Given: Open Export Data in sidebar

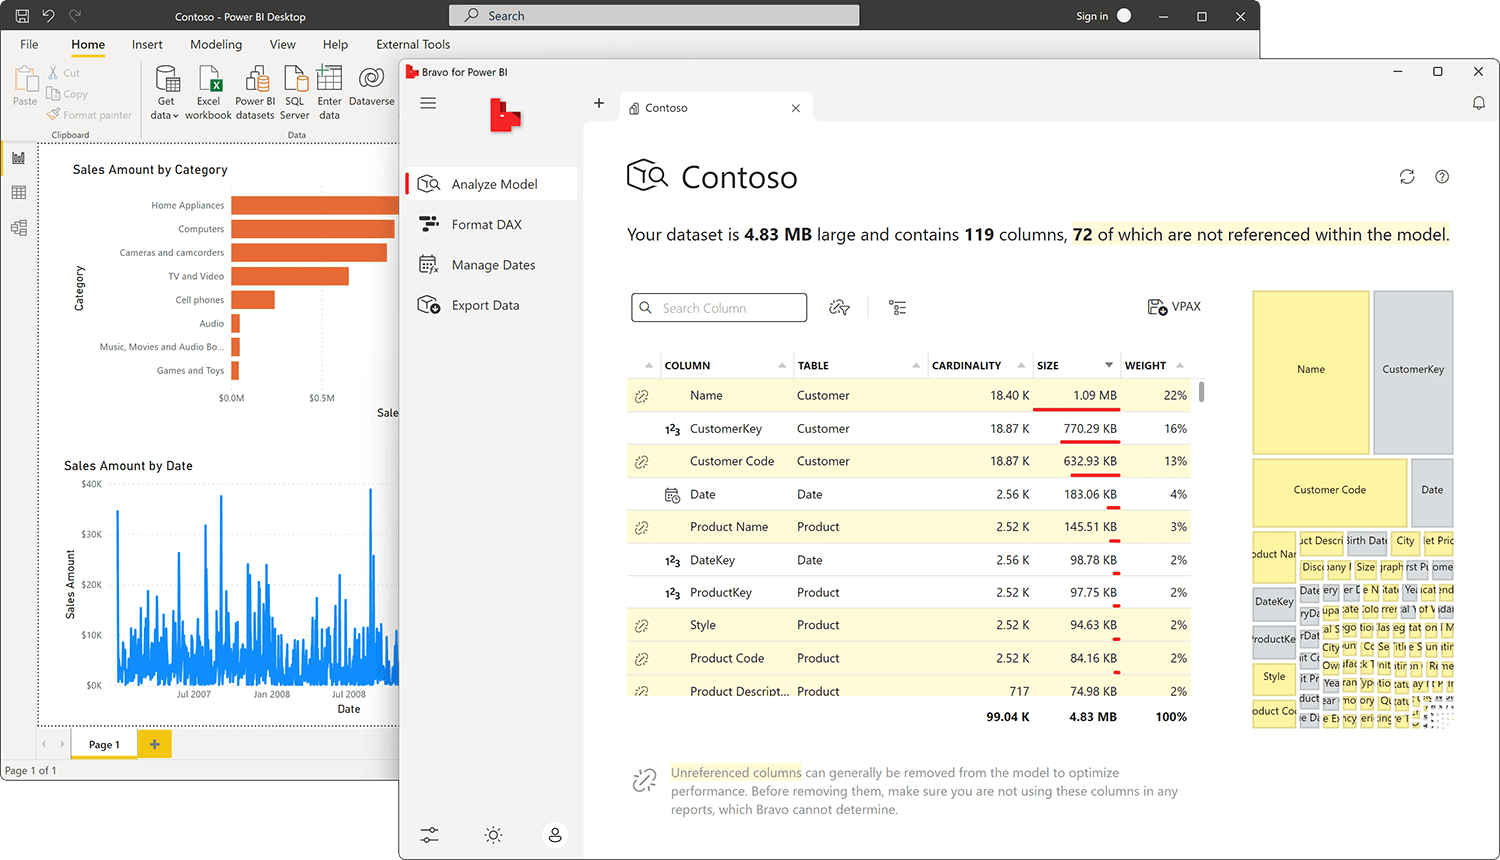Looking at the screenshot, I should (491, 305).
